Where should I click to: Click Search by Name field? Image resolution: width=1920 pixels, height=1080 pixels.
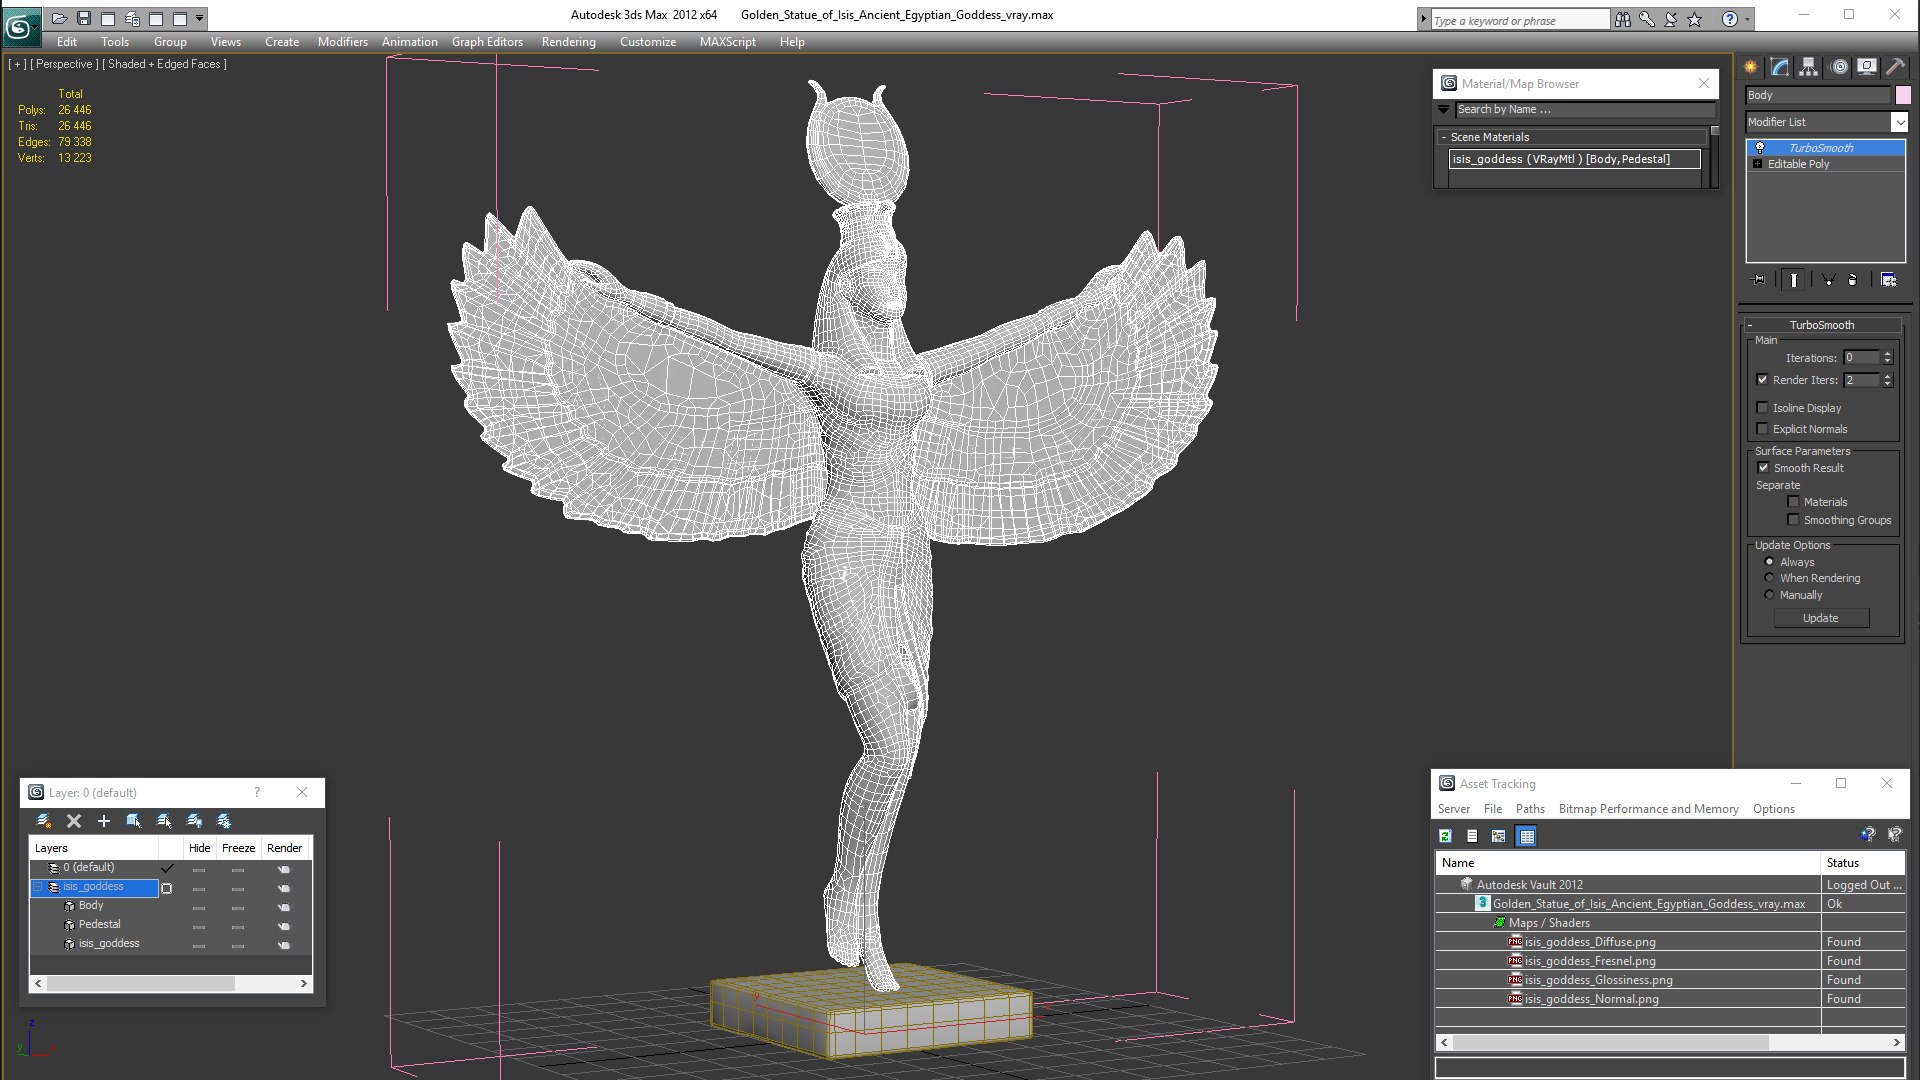[x=1584, y=110]
